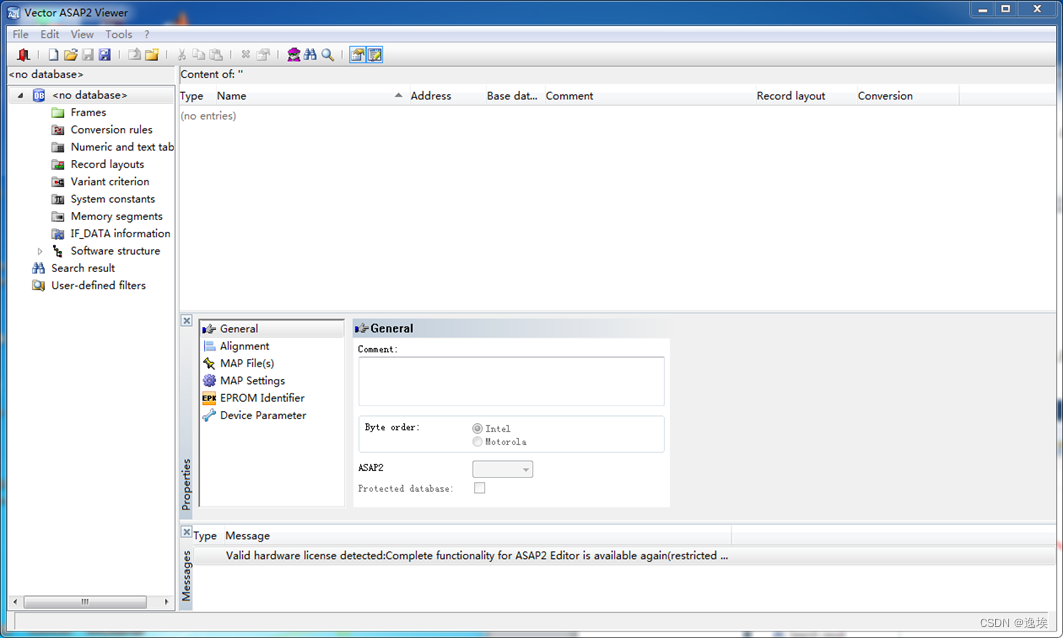
Task: Click the Copy toolbar icon
Action: pos(199,55)
